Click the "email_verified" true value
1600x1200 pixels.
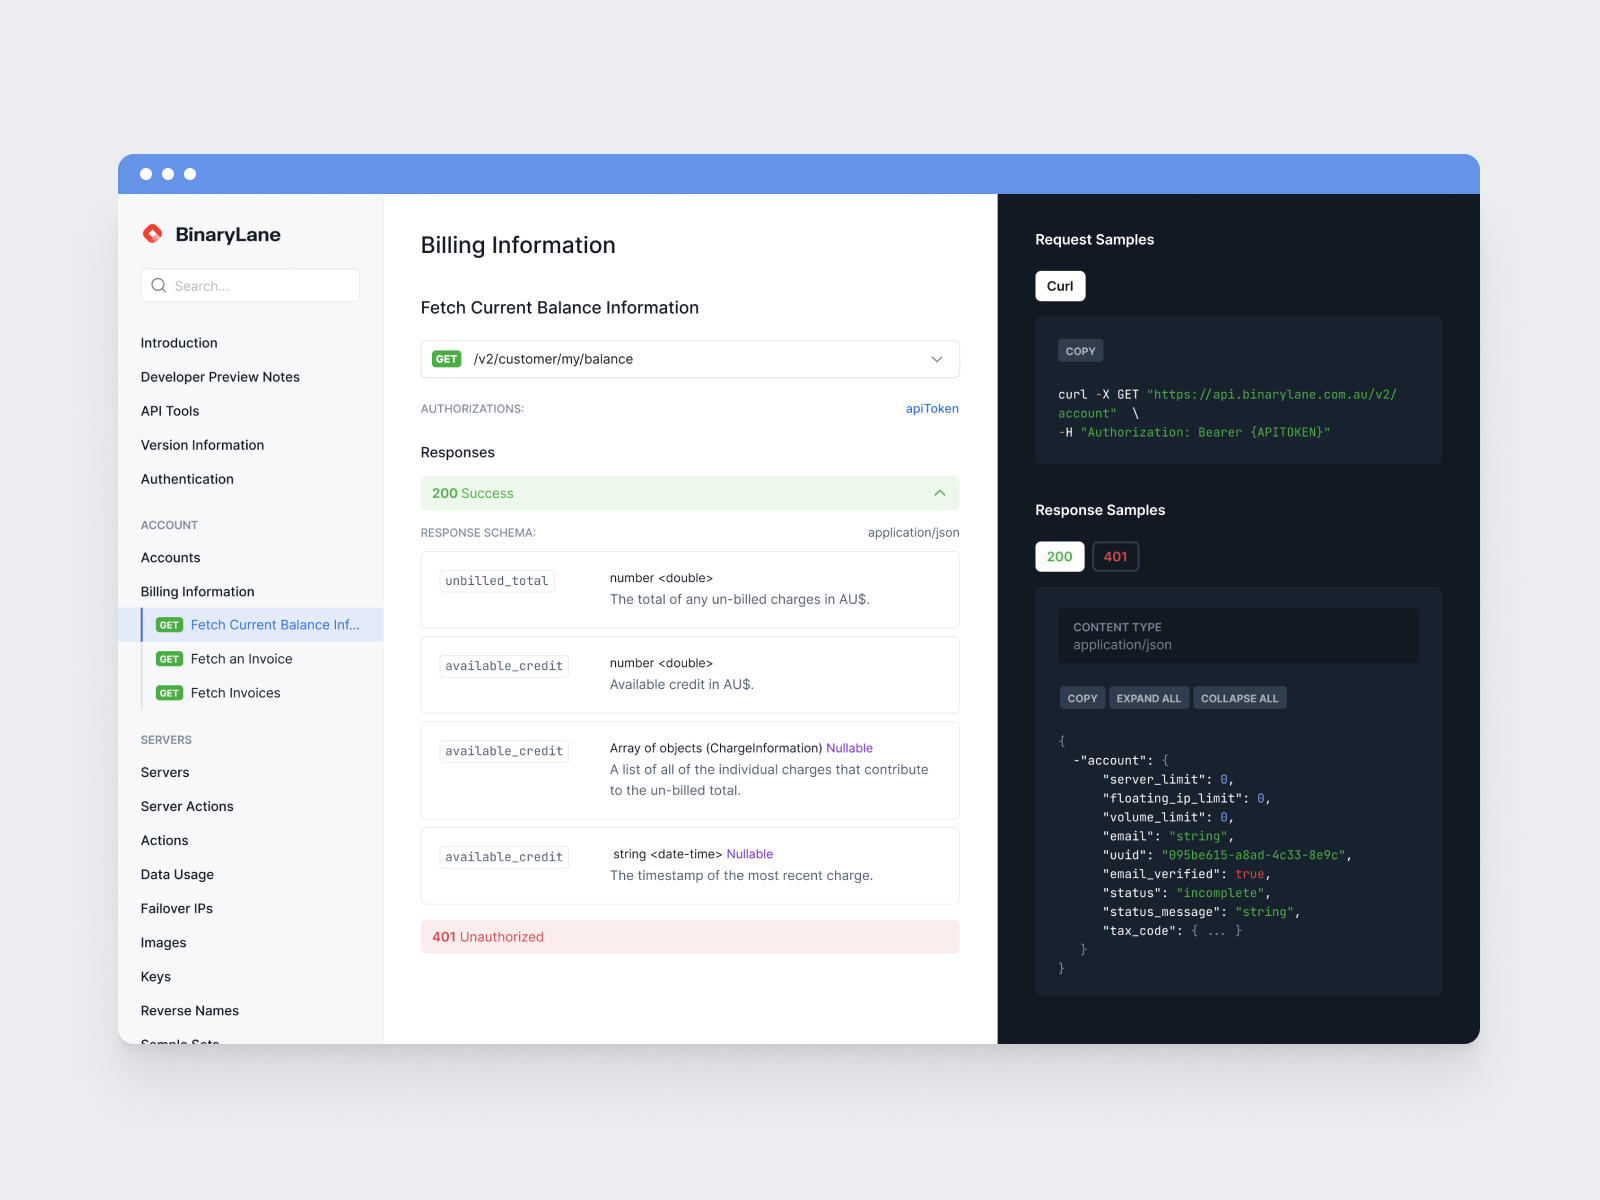1249,874
